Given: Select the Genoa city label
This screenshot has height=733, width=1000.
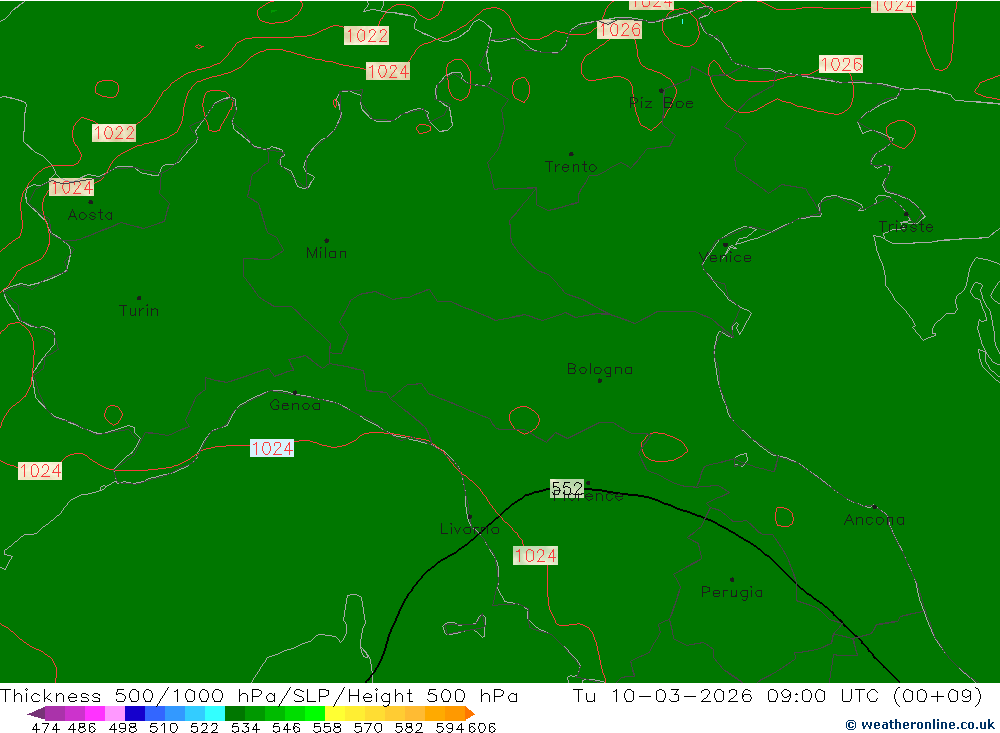Looking at the screenshot, I should point(295,405).
